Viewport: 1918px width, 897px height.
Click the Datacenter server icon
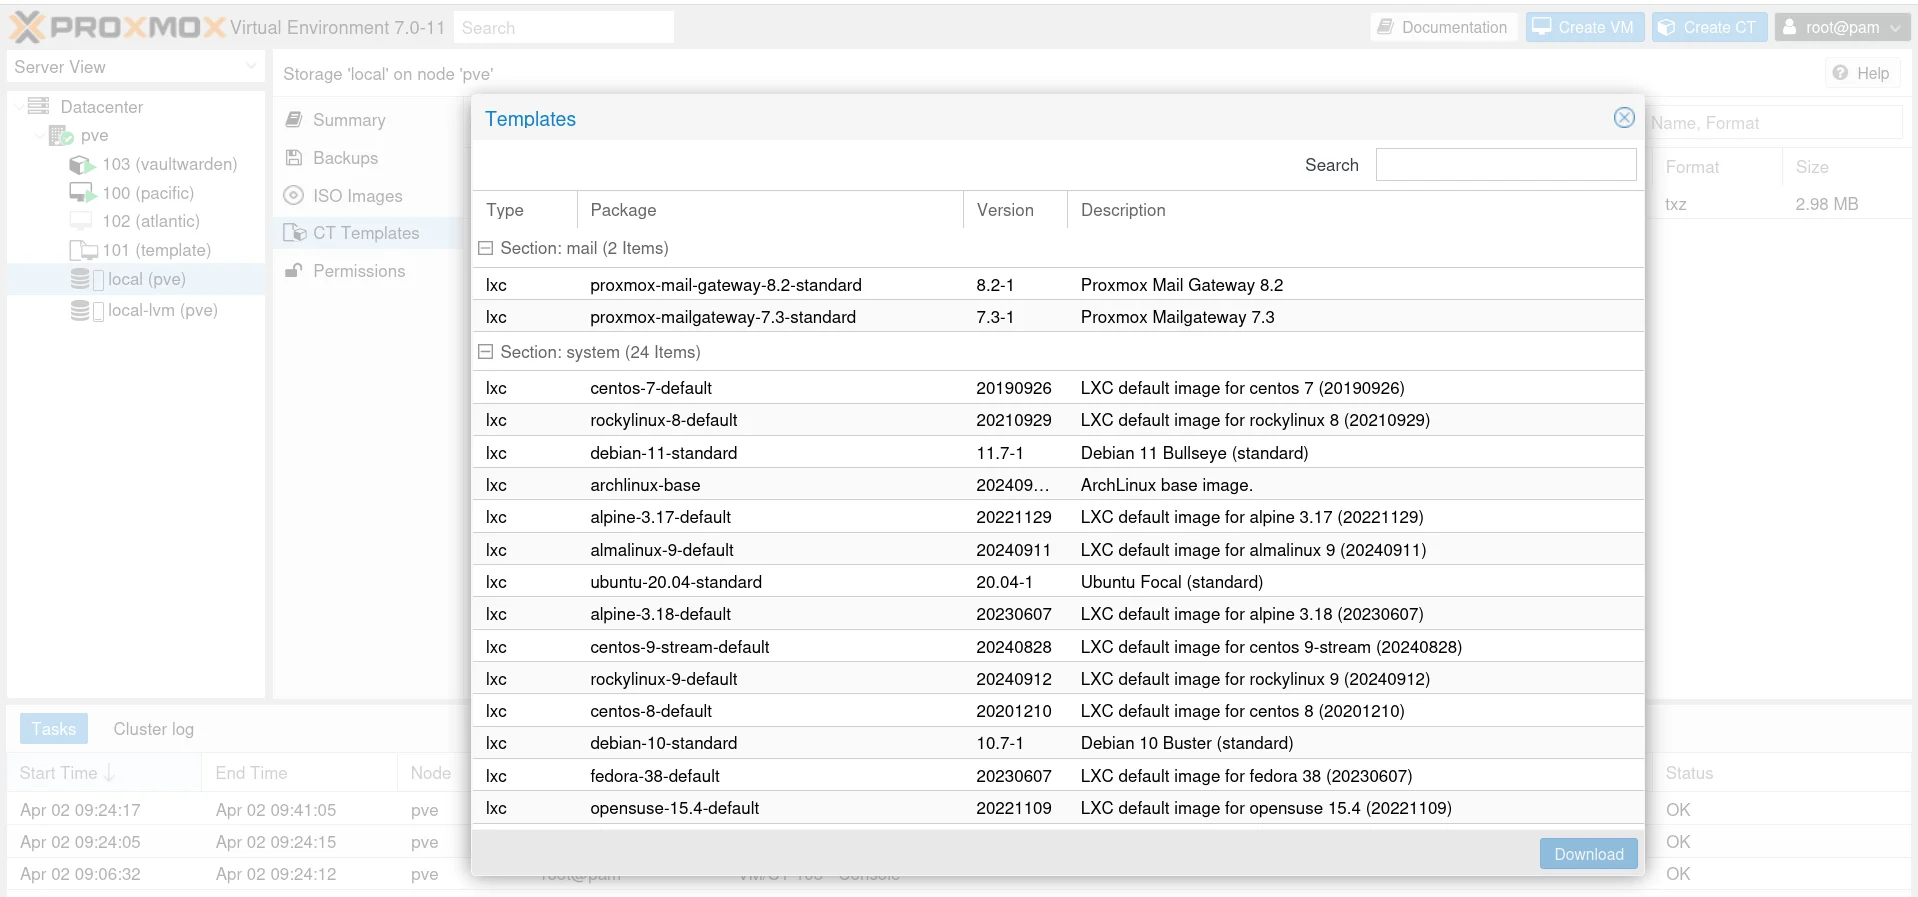39,106
